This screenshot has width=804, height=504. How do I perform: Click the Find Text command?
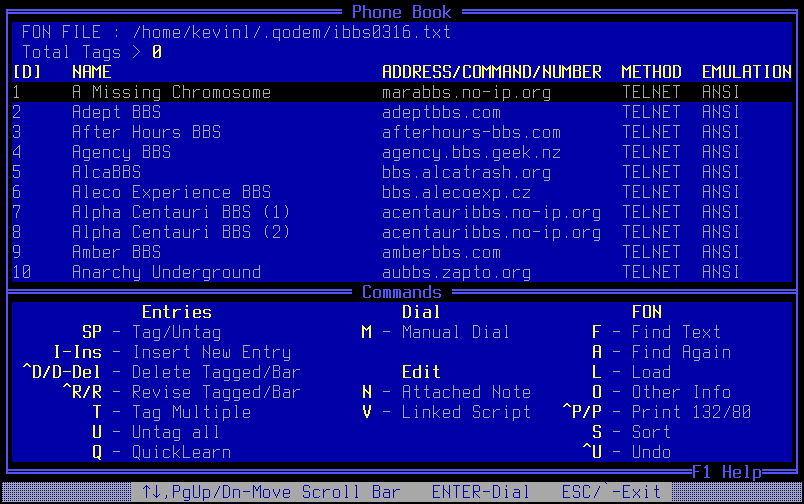pyautogui.click(x=675, y=332)
